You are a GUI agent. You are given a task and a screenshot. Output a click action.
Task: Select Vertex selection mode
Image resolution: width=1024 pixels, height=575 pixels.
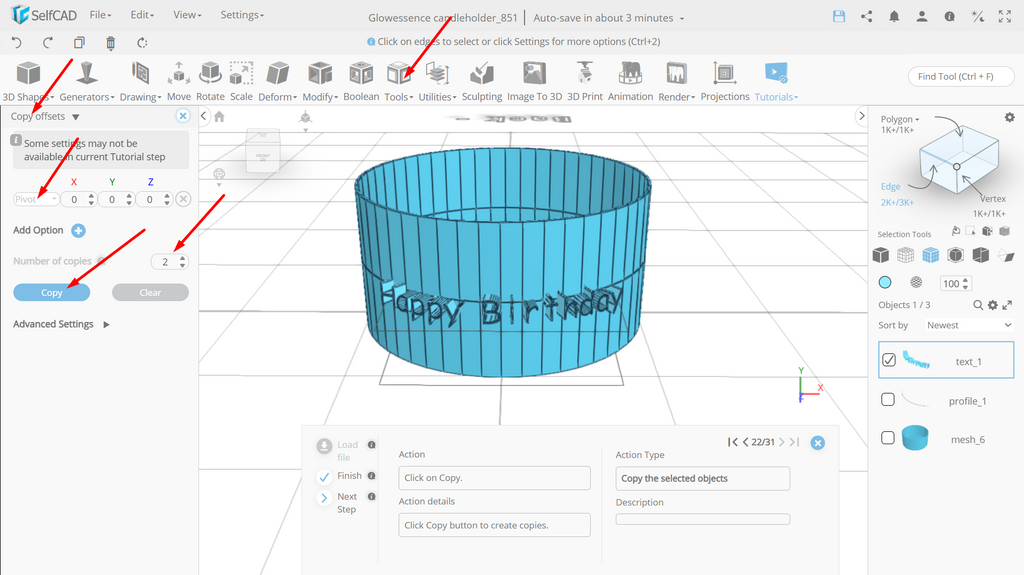pyautogui.click(x=993, y=199)
